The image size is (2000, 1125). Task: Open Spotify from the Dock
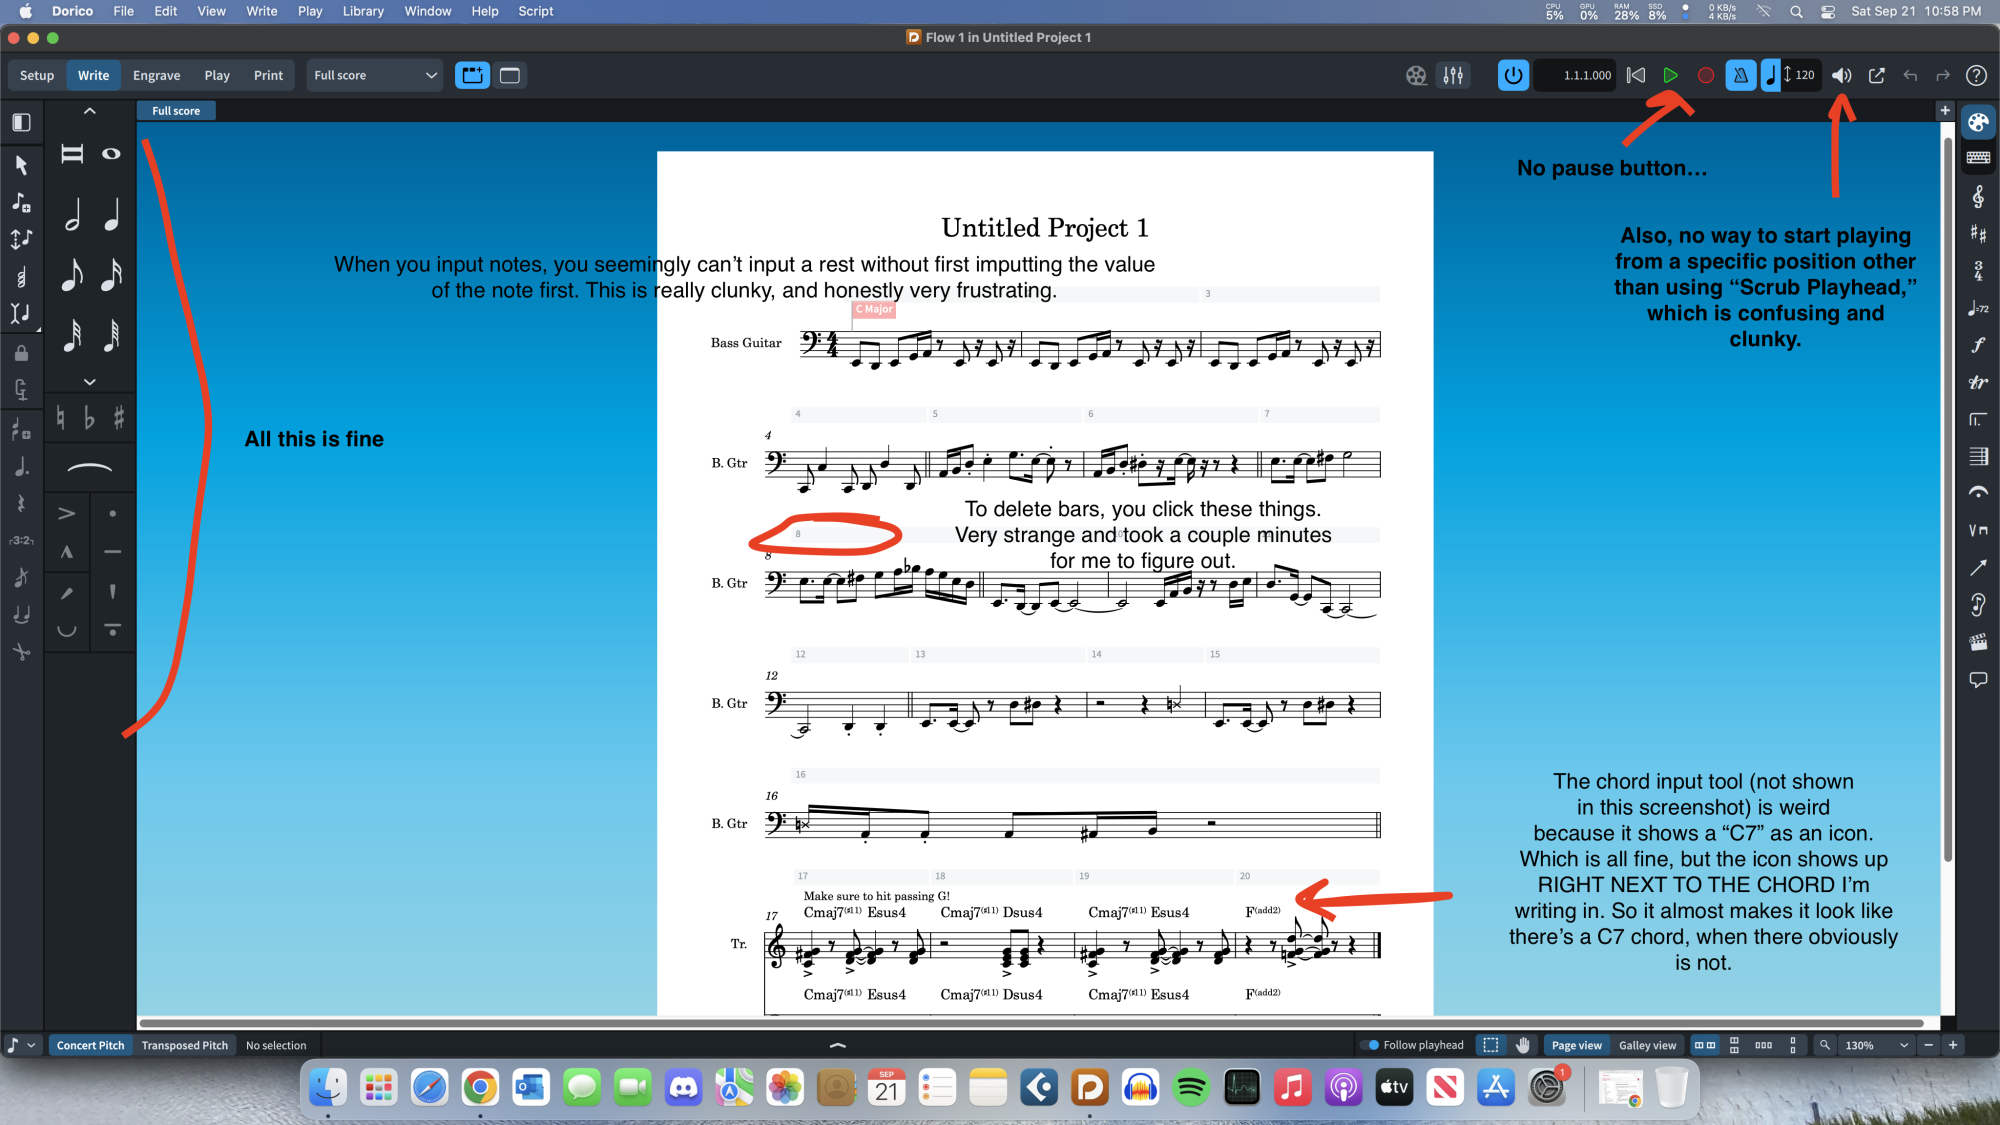pos(1190,1087)
